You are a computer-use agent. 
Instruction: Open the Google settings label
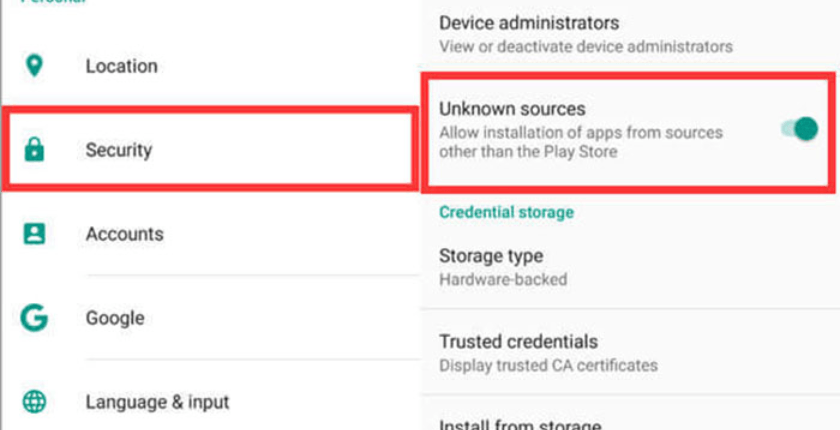coord(115,318)
